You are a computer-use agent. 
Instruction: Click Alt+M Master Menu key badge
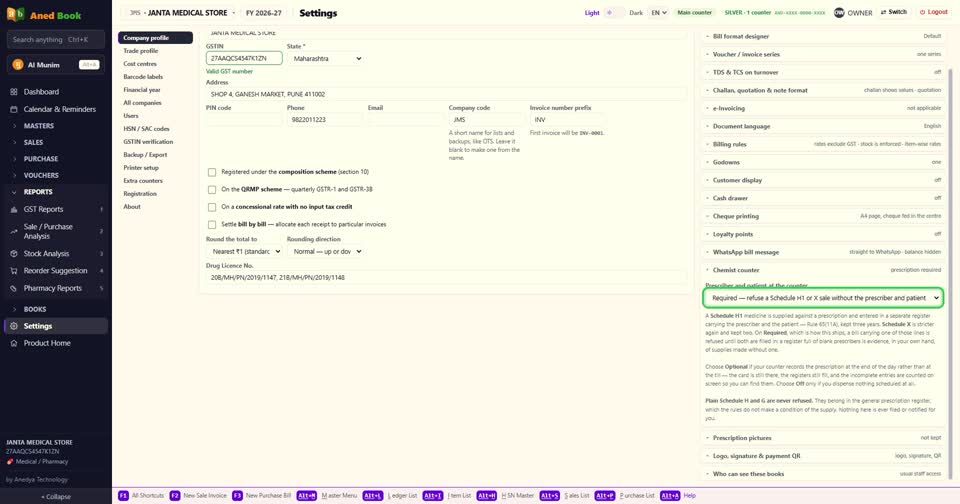307,495
